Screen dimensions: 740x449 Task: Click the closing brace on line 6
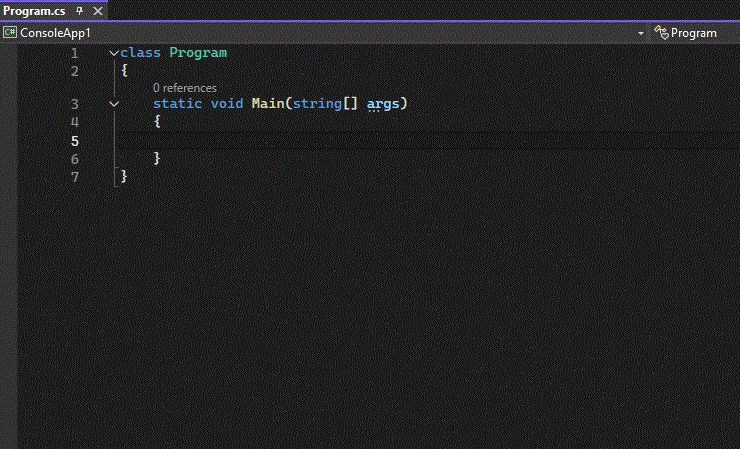pos(157,158)
